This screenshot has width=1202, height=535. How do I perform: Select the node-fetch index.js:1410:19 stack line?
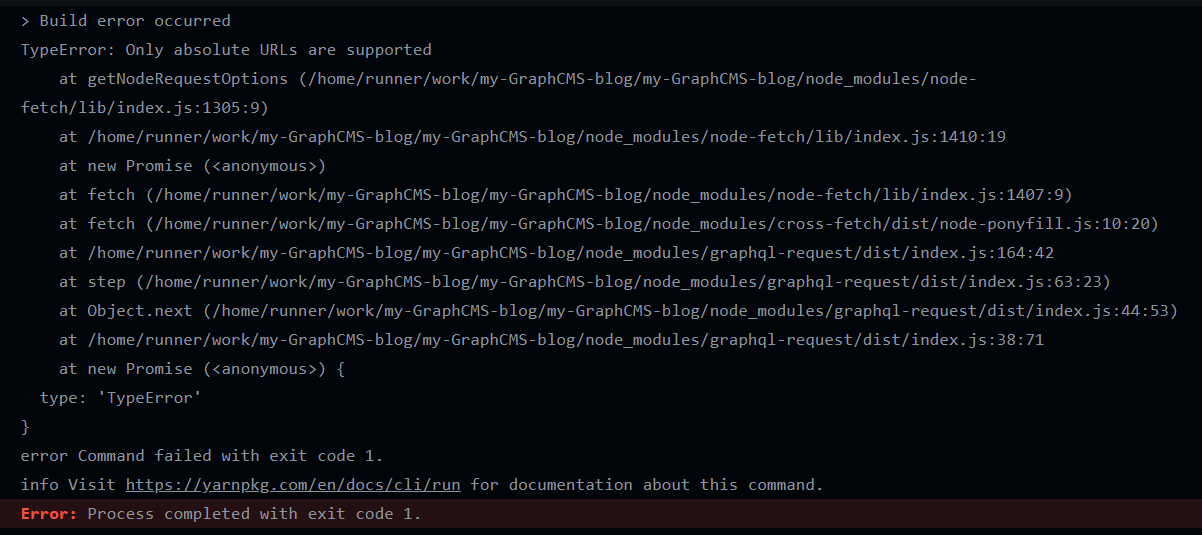[532, 137]
